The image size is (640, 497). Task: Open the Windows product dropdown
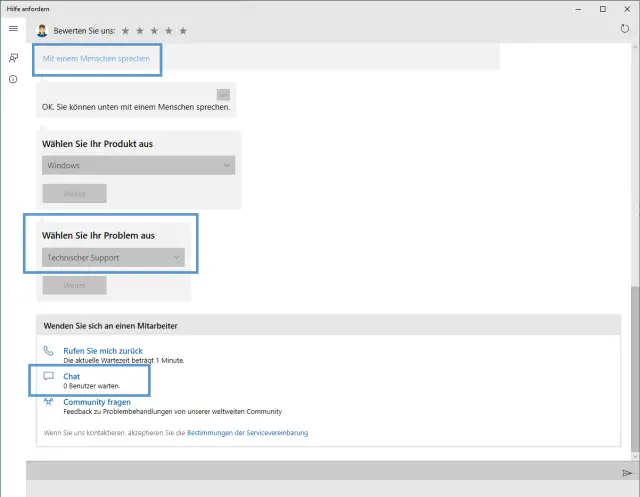coord(138,165)
